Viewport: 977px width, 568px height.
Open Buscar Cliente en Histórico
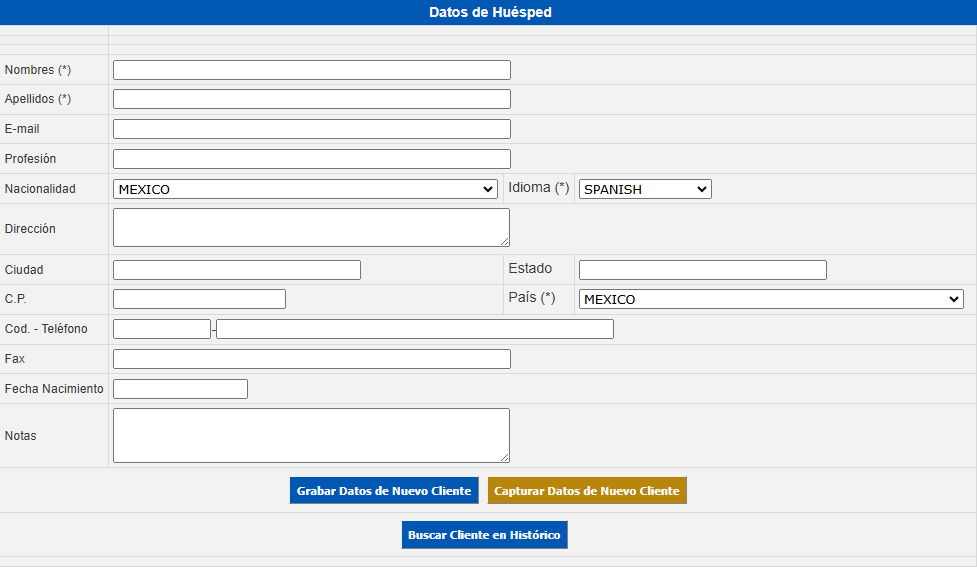[x=485, y=535]
